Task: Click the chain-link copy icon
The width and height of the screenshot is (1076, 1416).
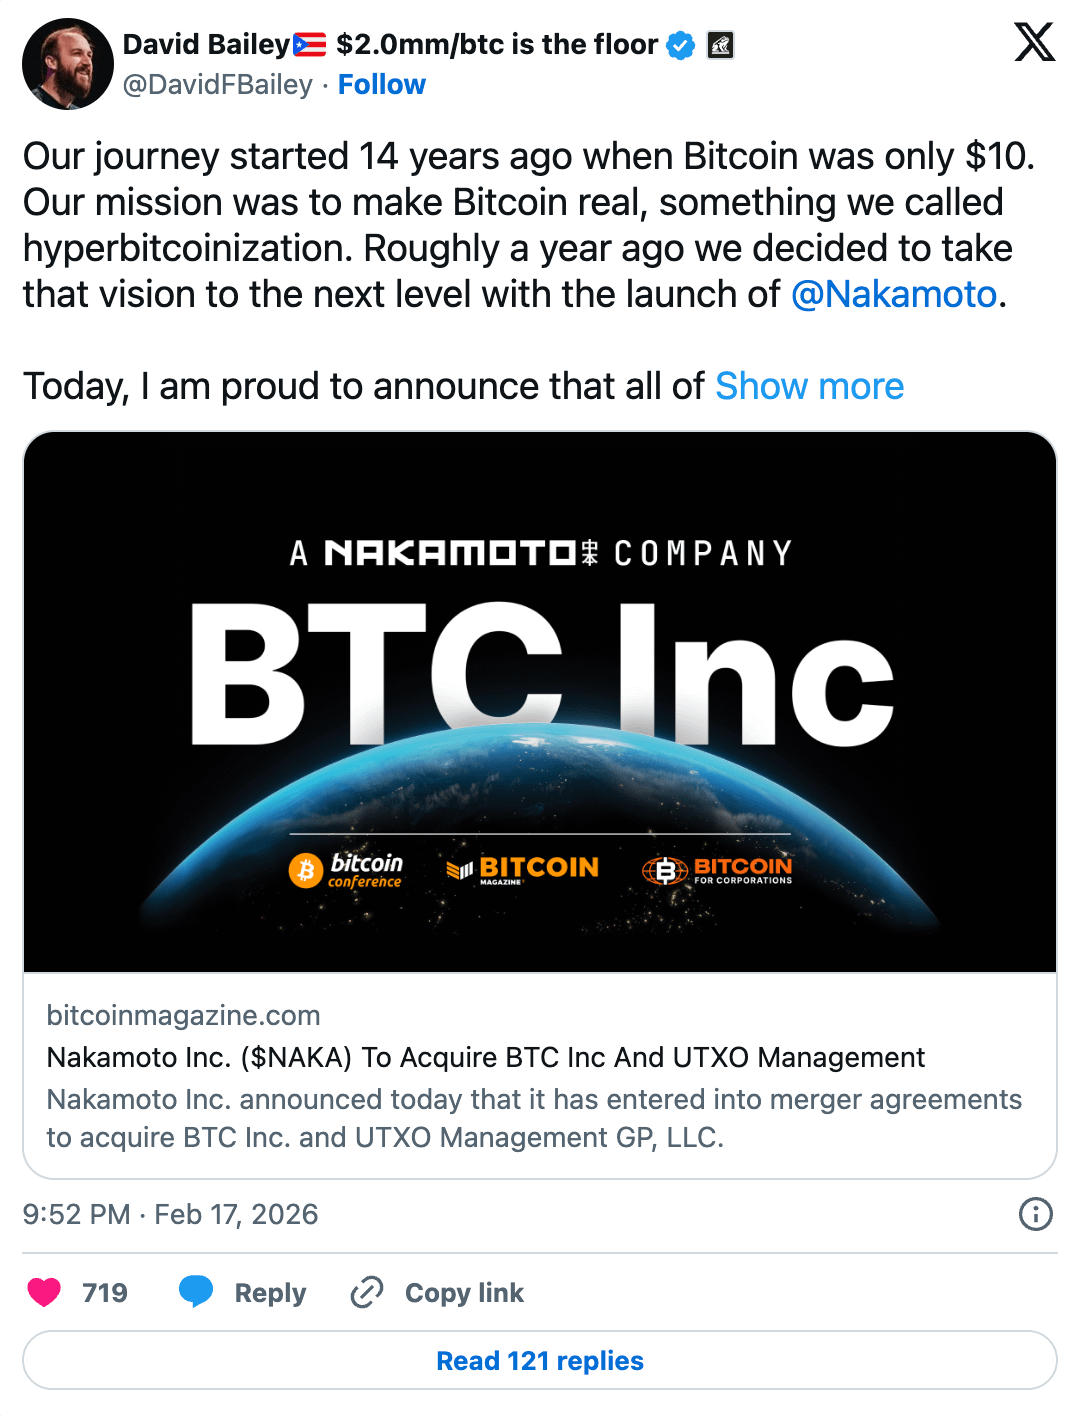Action: tap(367, 1292)
